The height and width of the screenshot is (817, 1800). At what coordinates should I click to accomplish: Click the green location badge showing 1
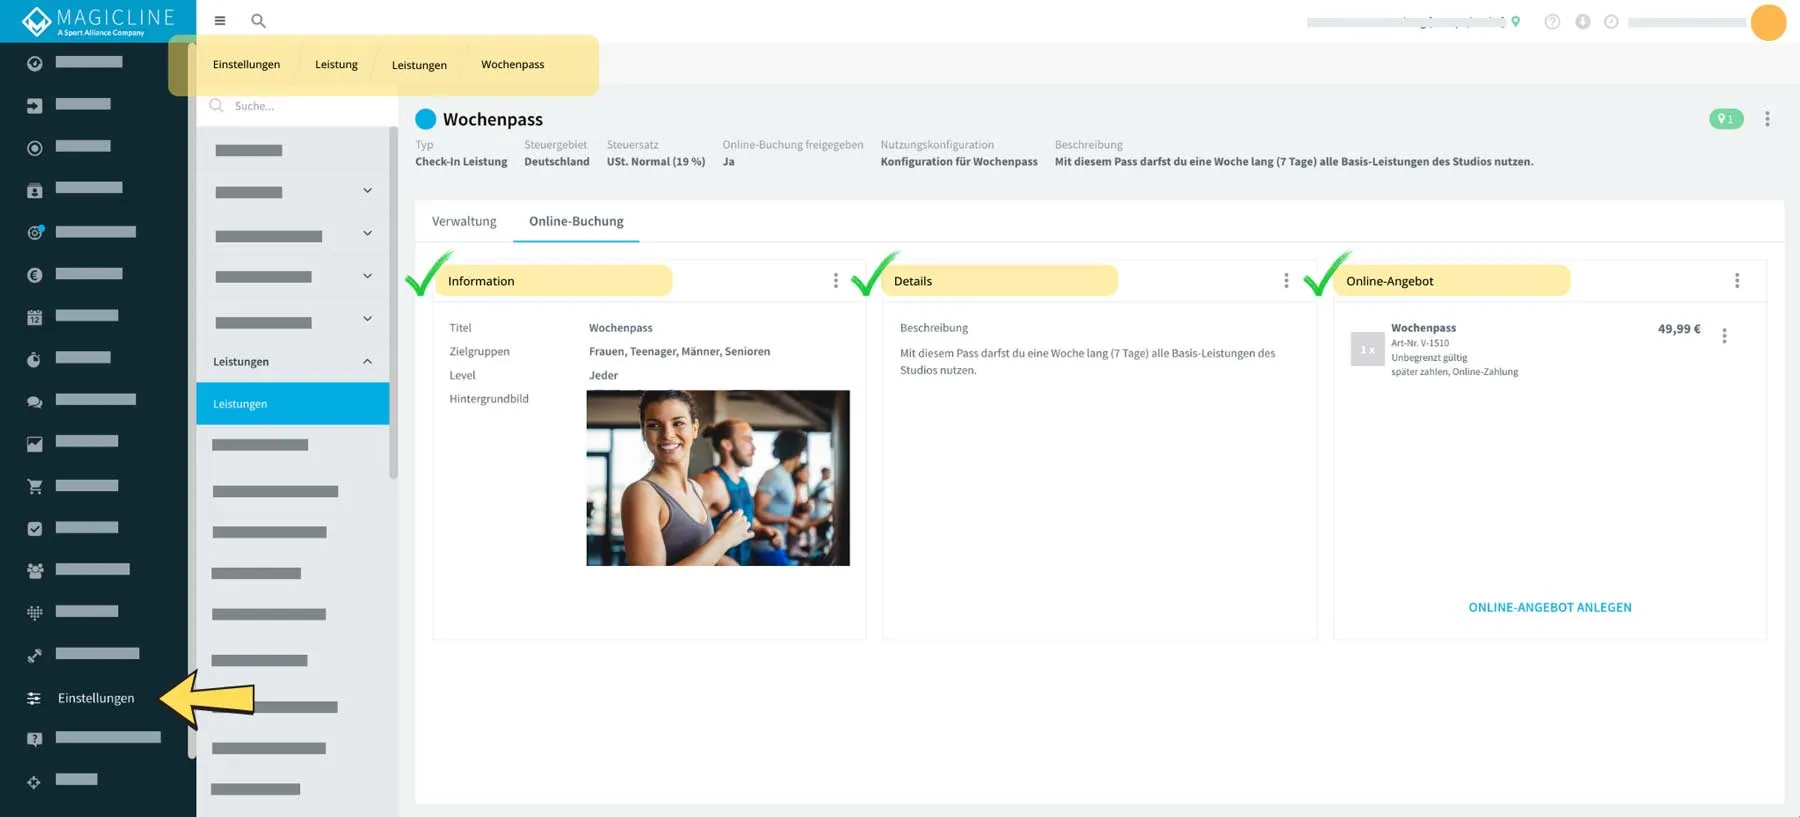tap(1725, 119)
